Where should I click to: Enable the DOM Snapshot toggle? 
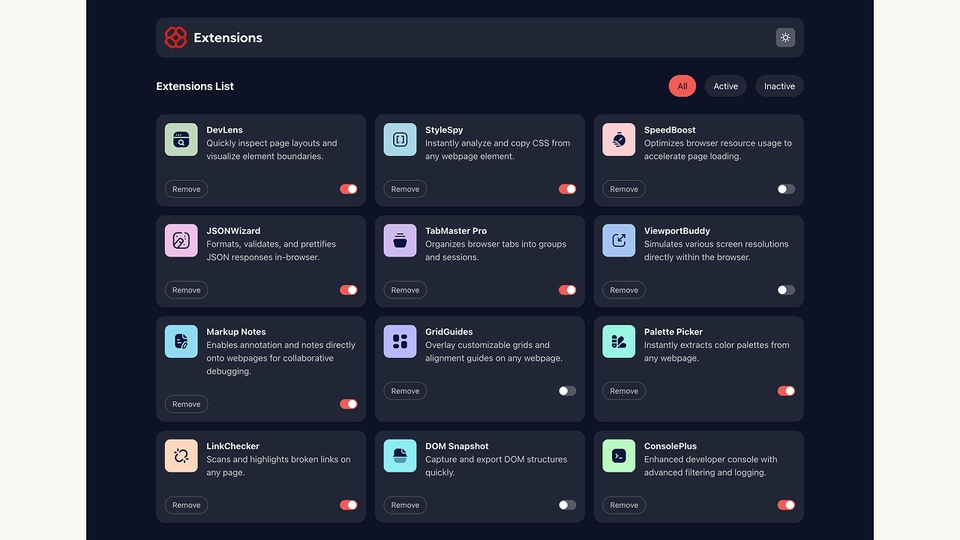click(567, 505)
